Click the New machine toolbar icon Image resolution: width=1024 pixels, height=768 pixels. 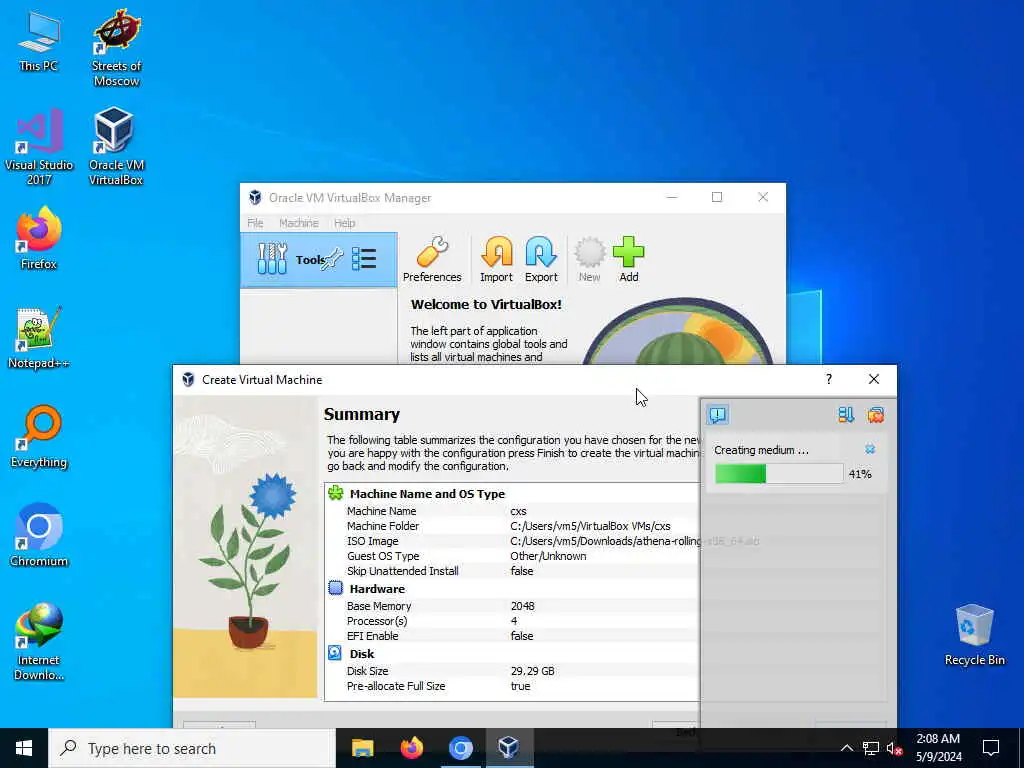[589, 259]
